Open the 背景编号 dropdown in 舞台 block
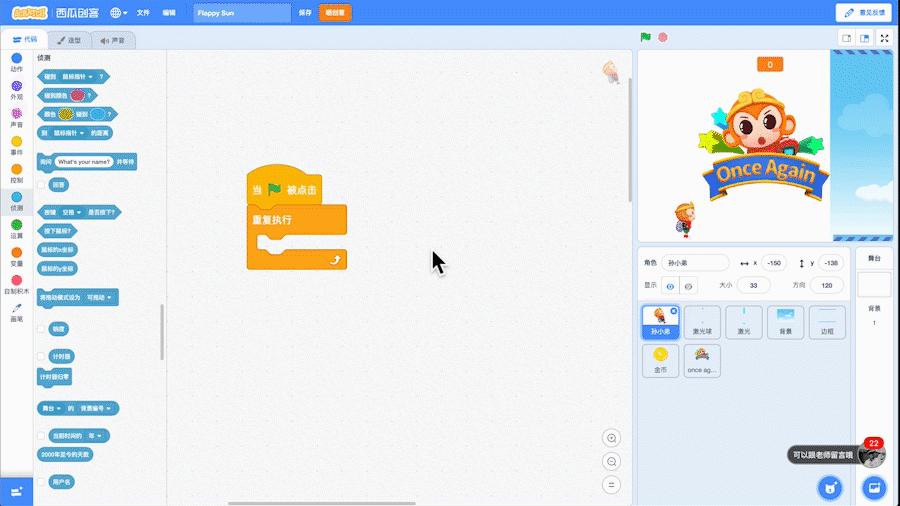The width and height of the screenshot is (900, 506). coord(95,408)
